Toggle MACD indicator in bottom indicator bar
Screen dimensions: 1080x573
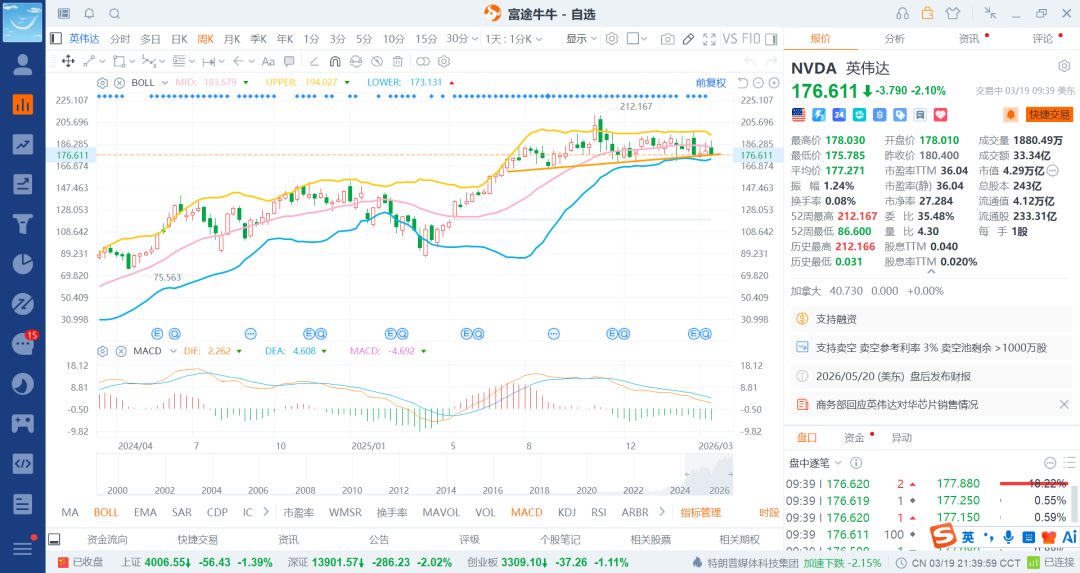click(526, 512)
